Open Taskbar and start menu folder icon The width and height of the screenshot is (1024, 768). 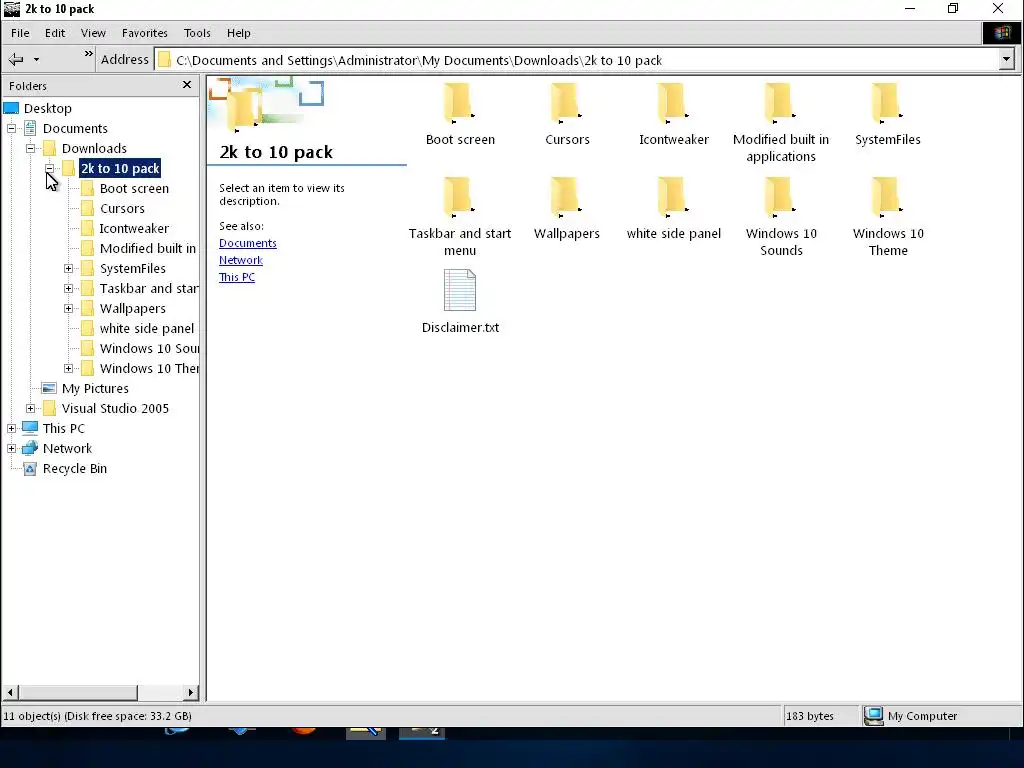tap(458, 198)
